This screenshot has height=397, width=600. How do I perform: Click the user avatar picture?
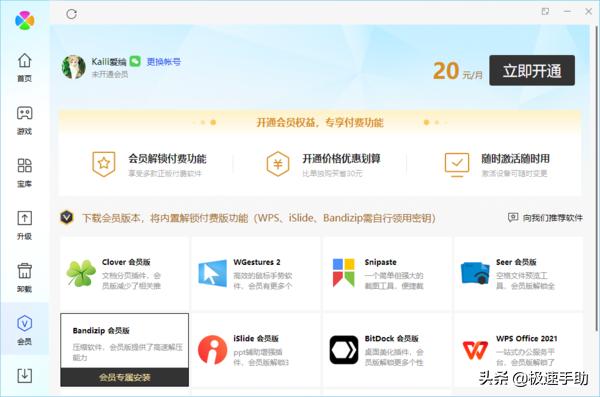73,67
